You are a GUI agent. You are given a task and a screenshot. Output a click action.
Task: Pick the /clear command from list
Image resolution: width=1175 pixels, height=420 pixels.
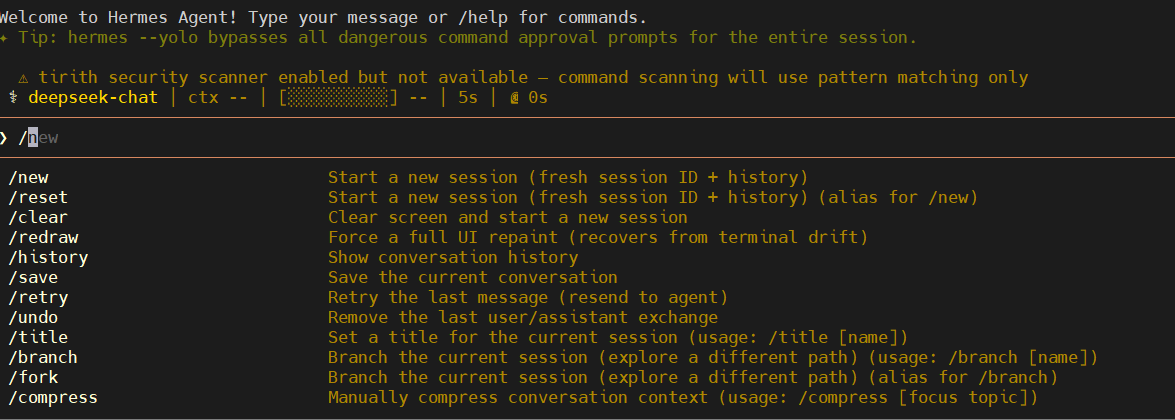click(x=38, y=217)
